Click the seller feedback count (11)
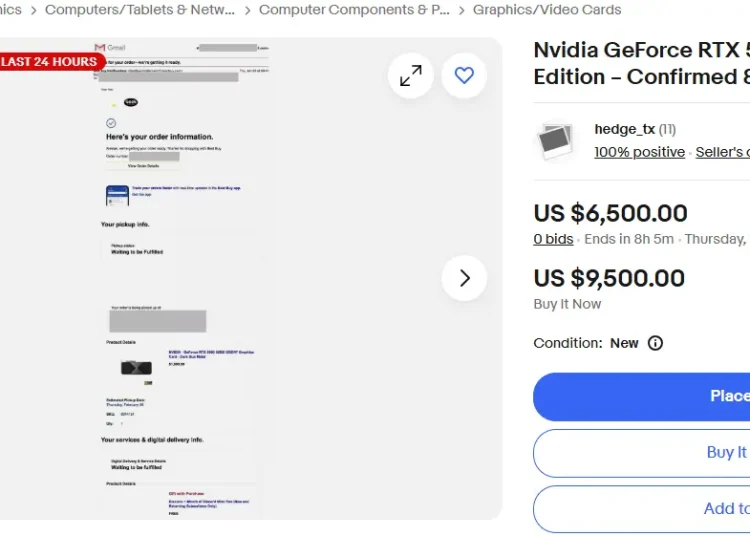Viewport: 750px width, 536px height. click(667, 129)
